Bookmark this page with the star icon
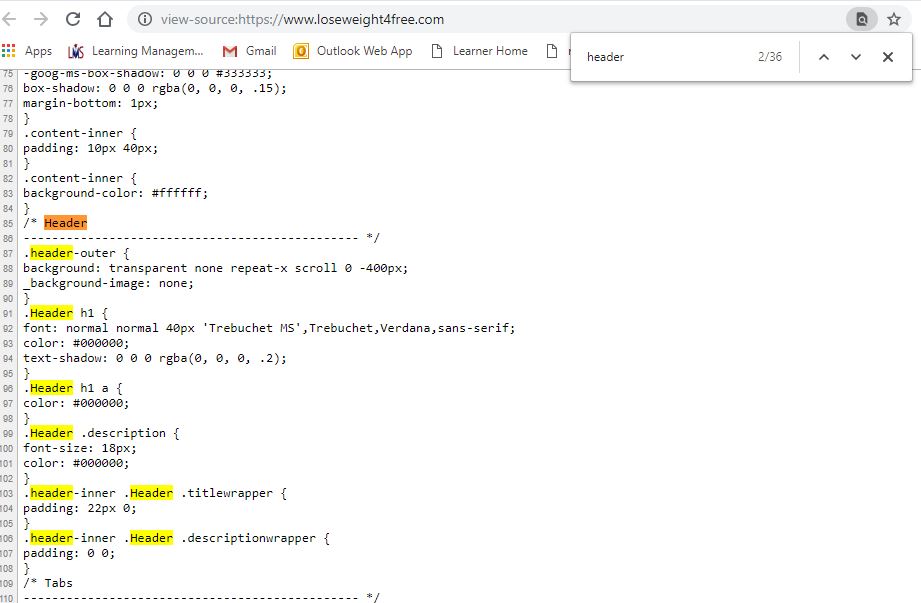 [894, 19]
